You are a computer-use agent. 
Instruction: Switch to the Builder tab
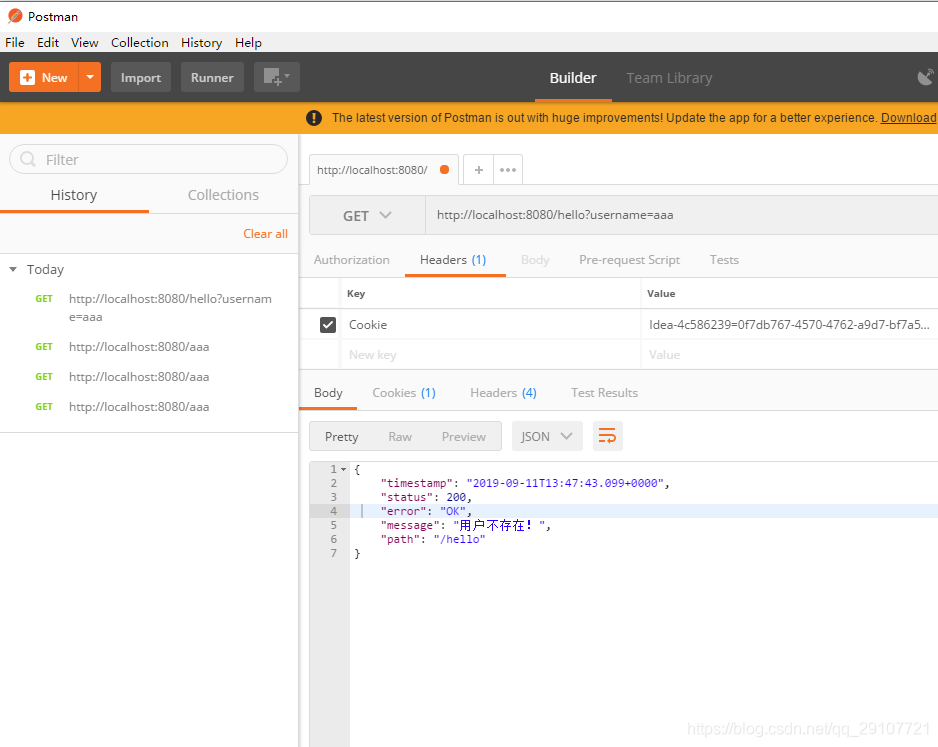coord(573,78)
